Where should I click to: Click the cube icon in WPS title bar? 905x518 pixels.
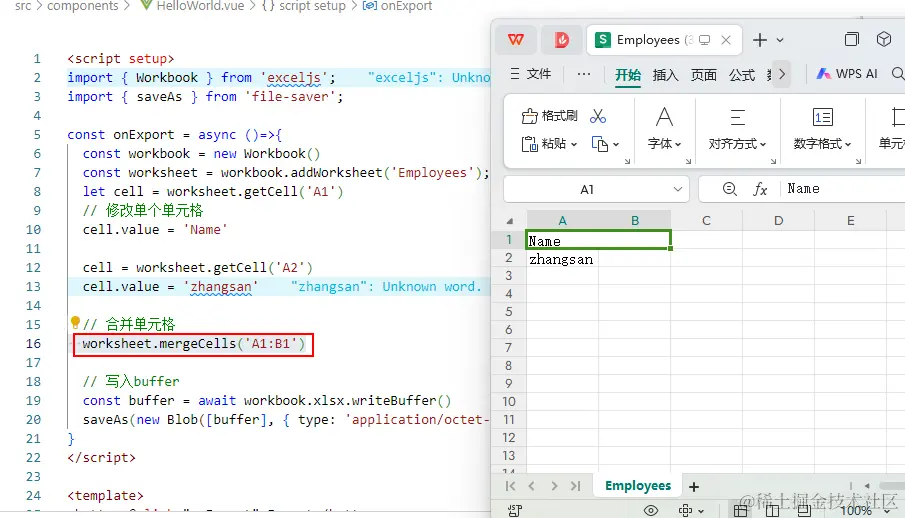tap(884, 39)
